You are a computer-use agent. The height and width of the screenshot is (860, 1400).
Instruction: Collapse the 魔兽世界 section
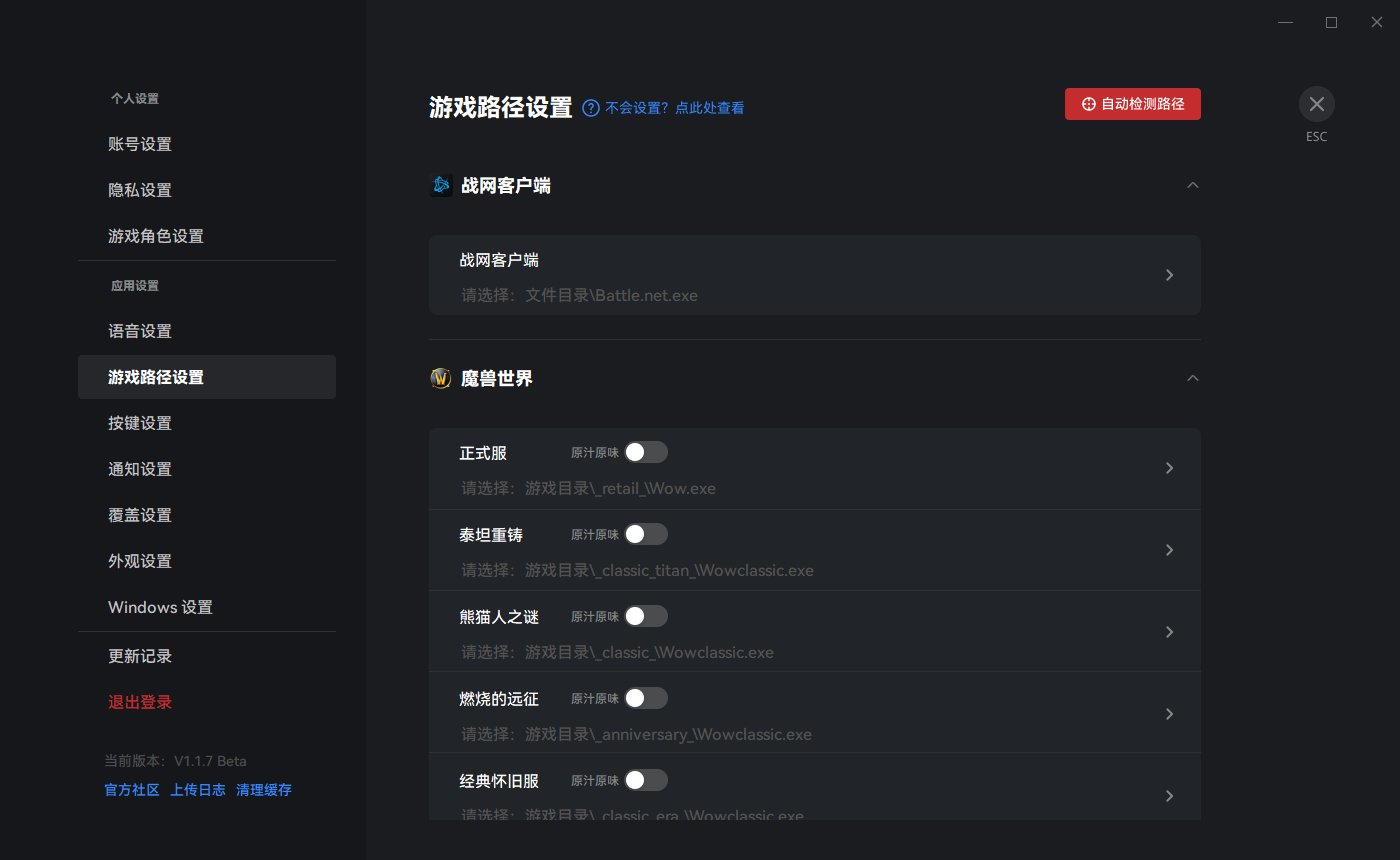tap(1192, 378)
